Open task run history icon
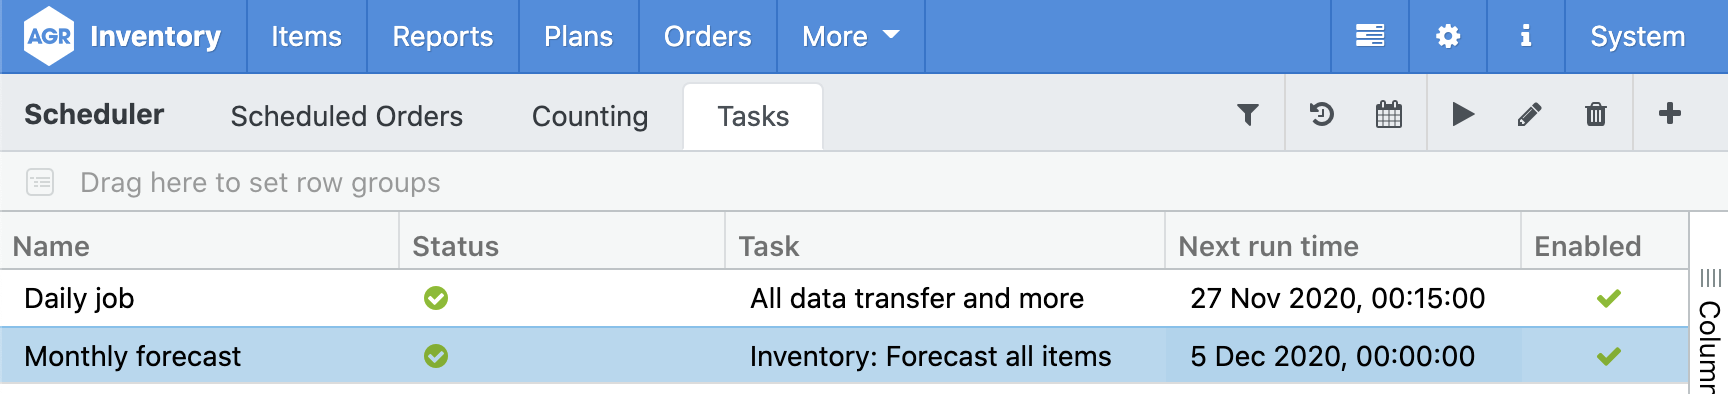Viewport: 1728px width, 394px height. pos(1322,114)
